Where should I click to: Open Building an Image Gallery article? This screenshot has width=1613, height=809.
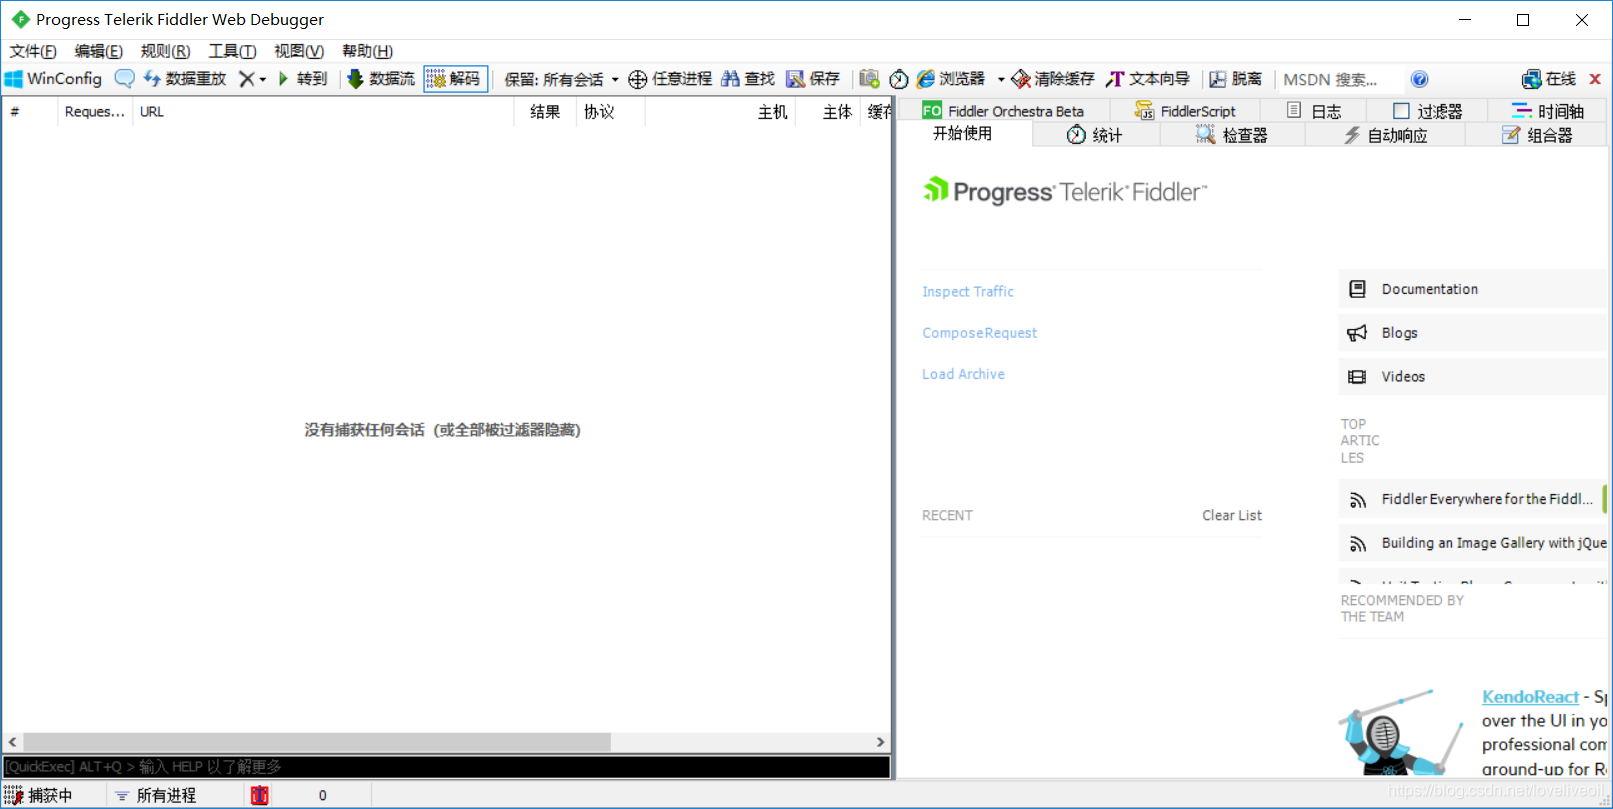point(1473,543)
